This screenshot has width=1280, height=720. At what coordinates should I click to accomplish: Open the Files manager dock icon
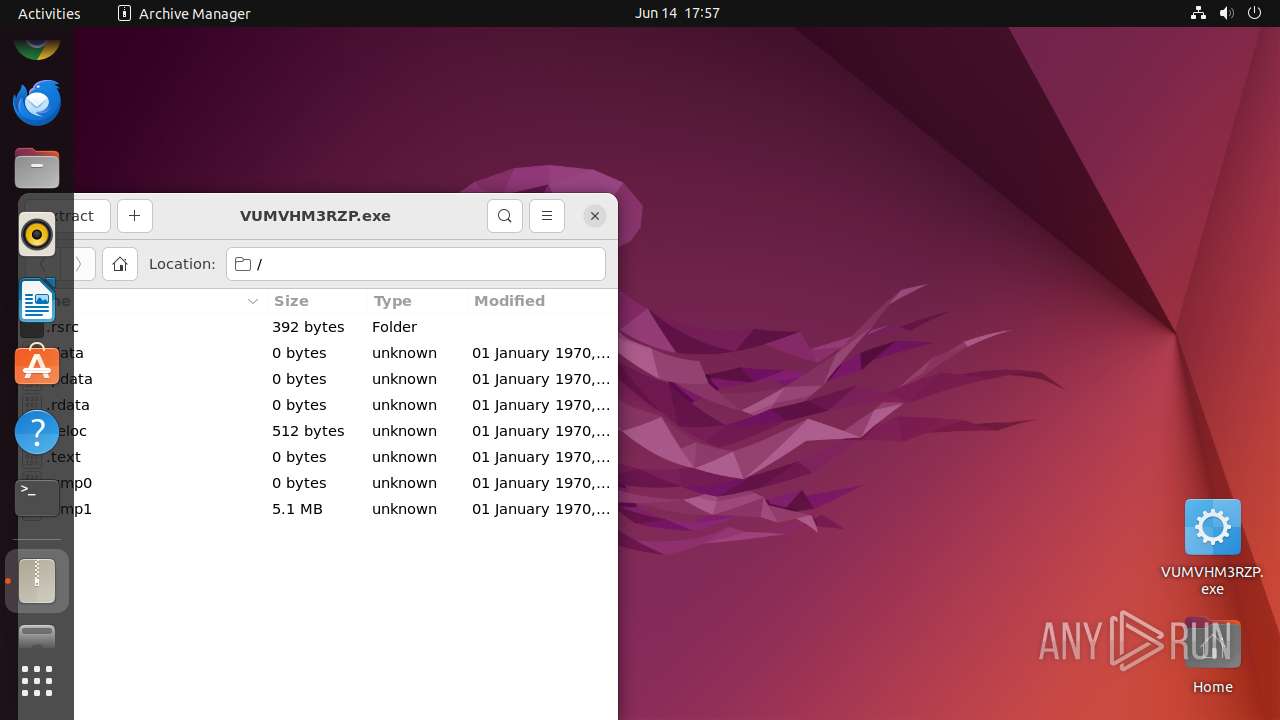coord(37,168)
